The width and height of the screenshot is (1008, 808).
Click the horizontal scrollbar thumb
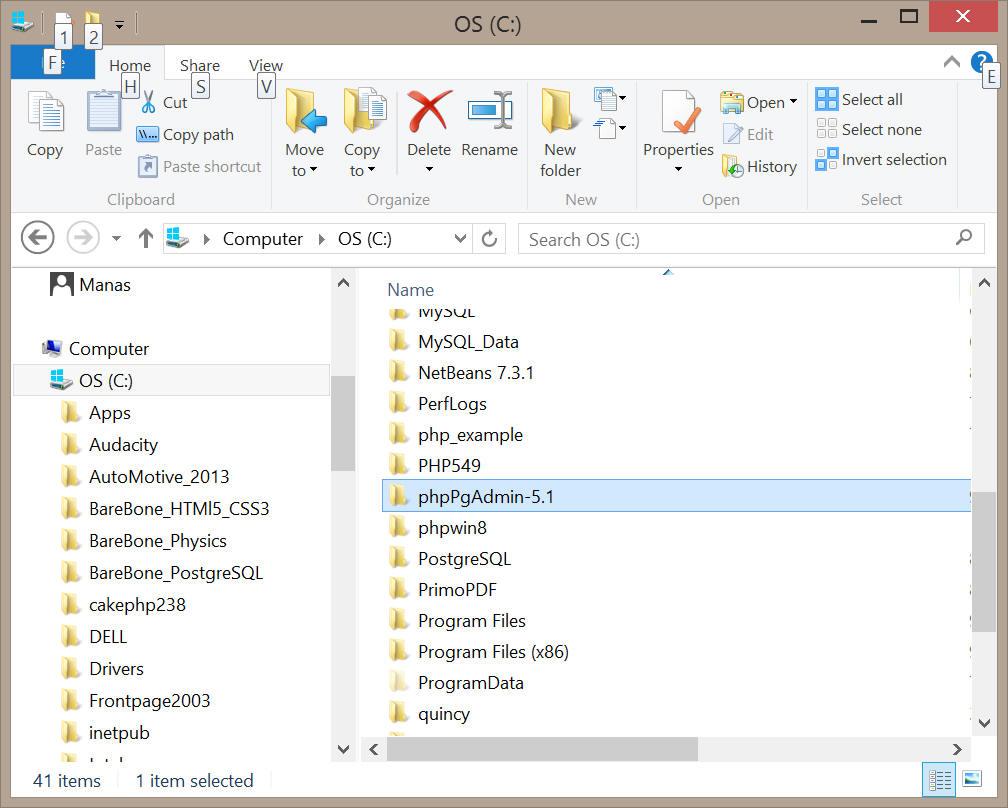point(542,749)
